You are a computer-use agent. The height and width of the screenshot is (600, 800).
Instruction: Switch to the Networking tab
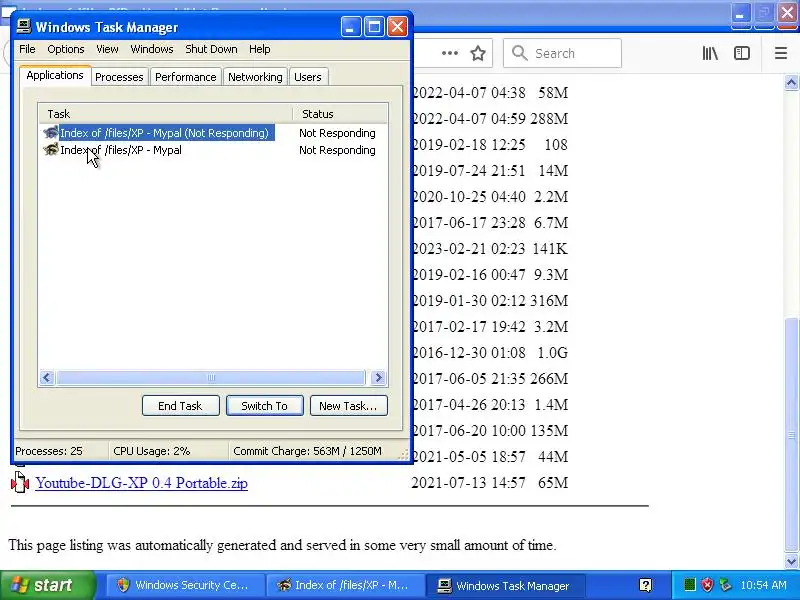tap(255, 77)
